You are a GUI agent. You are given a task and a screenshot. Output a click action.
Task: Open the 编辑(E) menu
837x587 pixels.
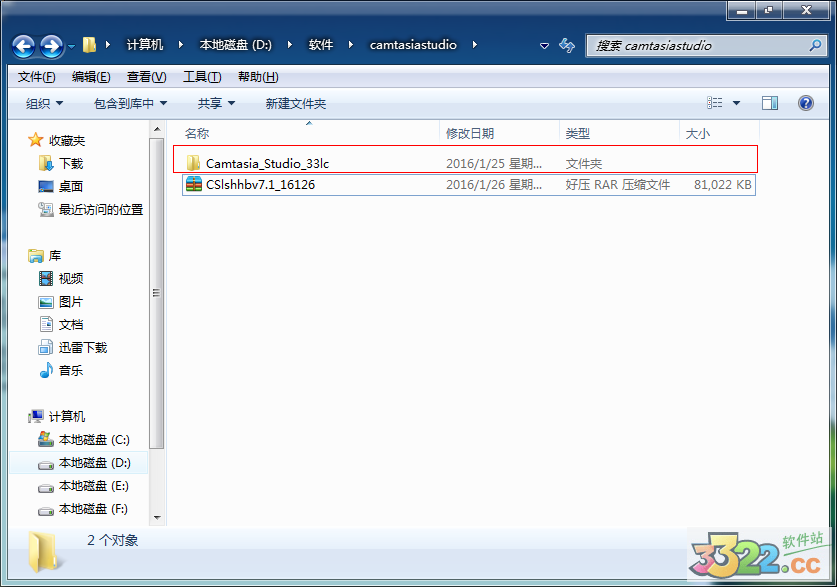click(91, 77)
